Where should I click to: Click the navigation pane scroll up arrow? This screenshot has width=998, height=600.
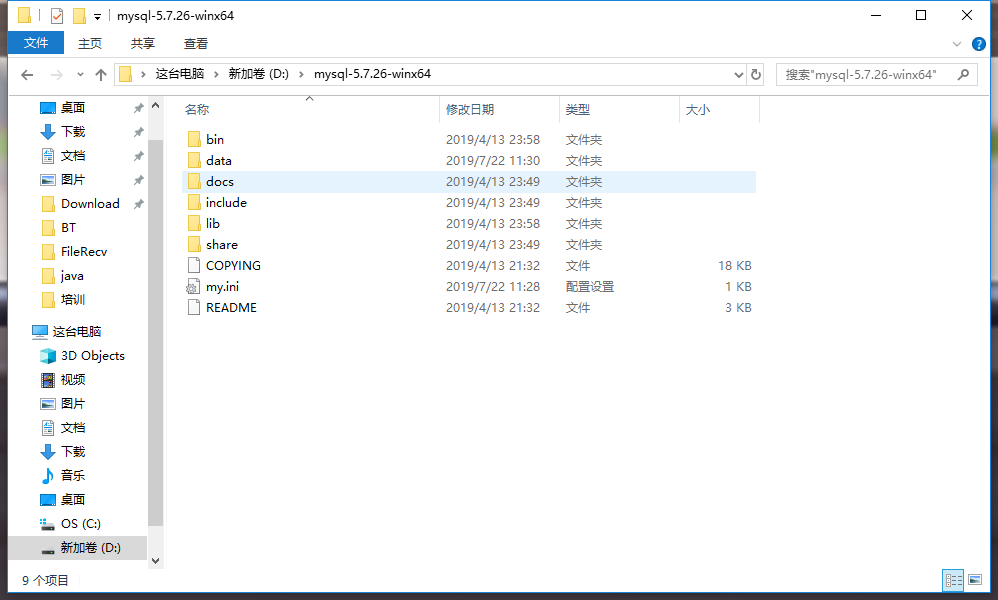click(x=155, y=105)
